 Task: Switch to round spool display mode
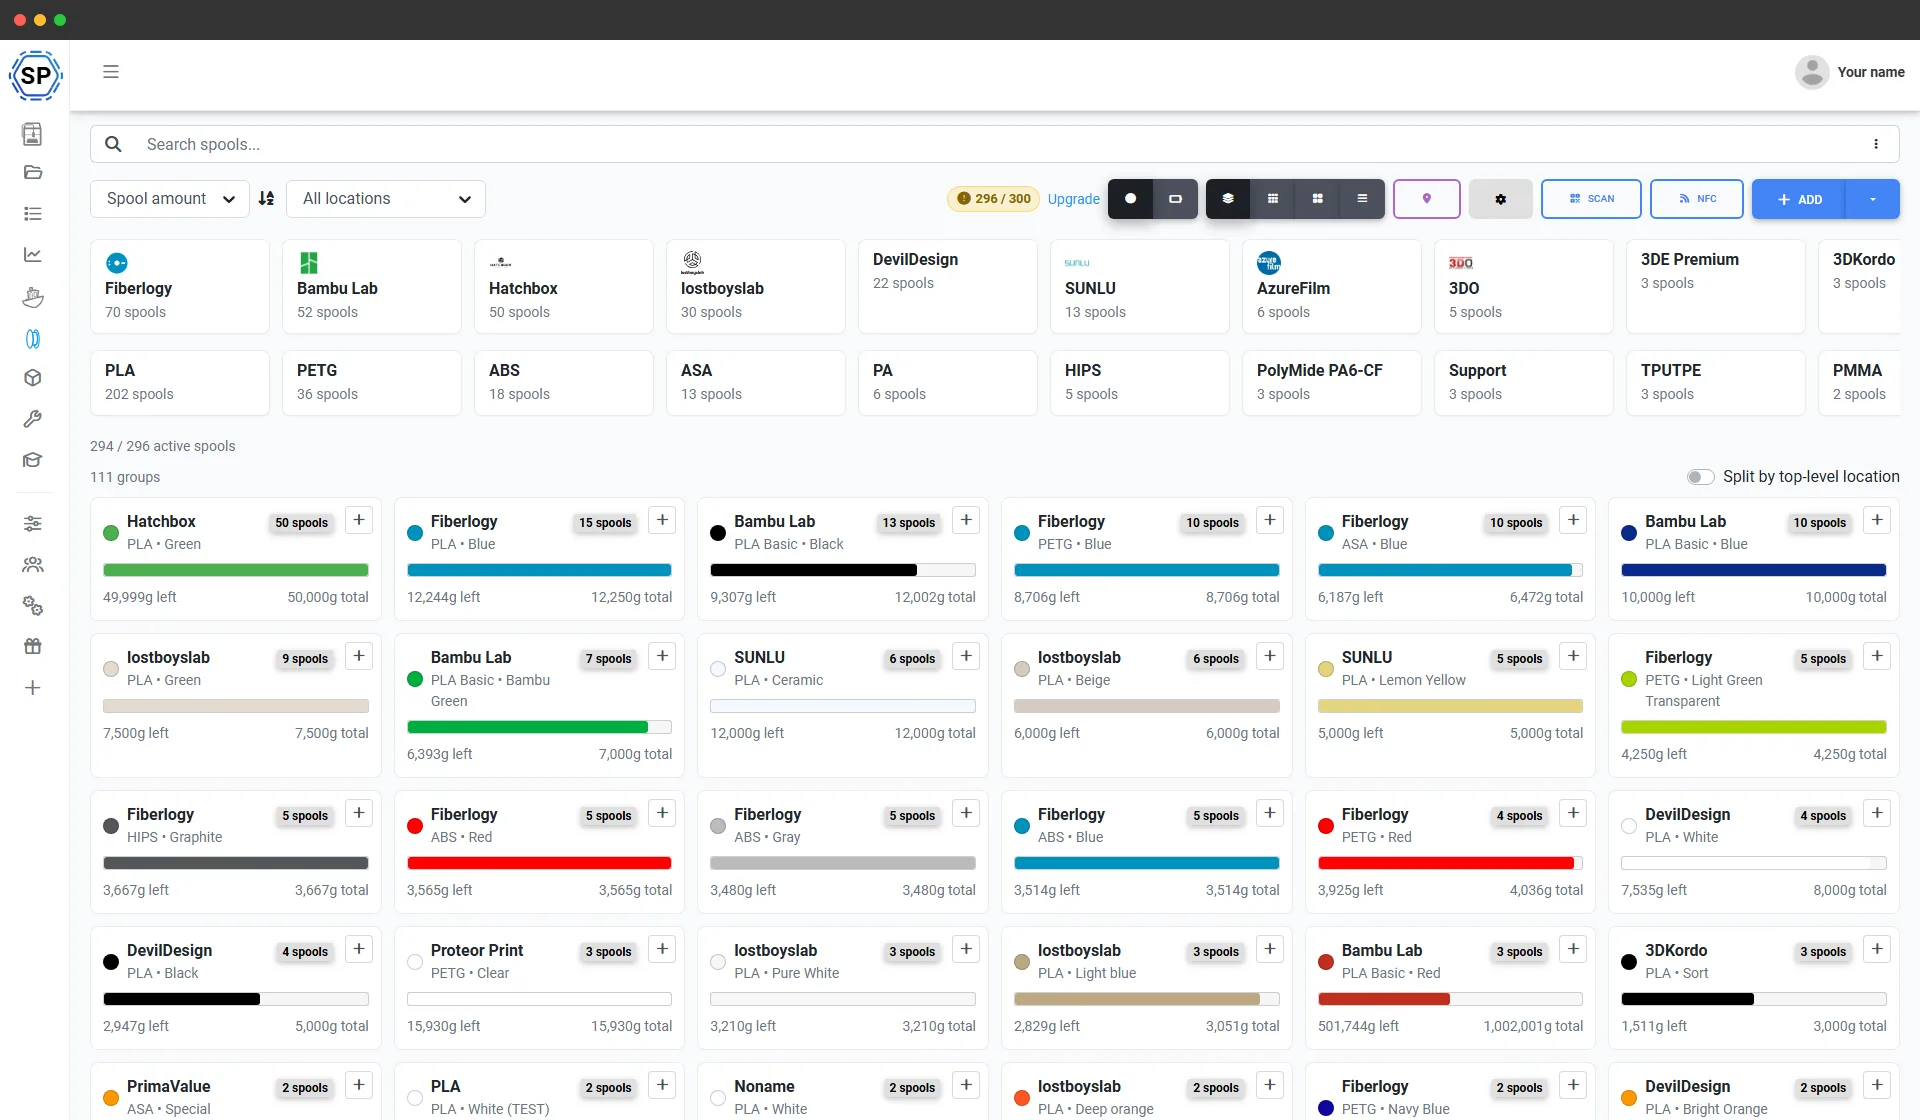pos(1130,199)
